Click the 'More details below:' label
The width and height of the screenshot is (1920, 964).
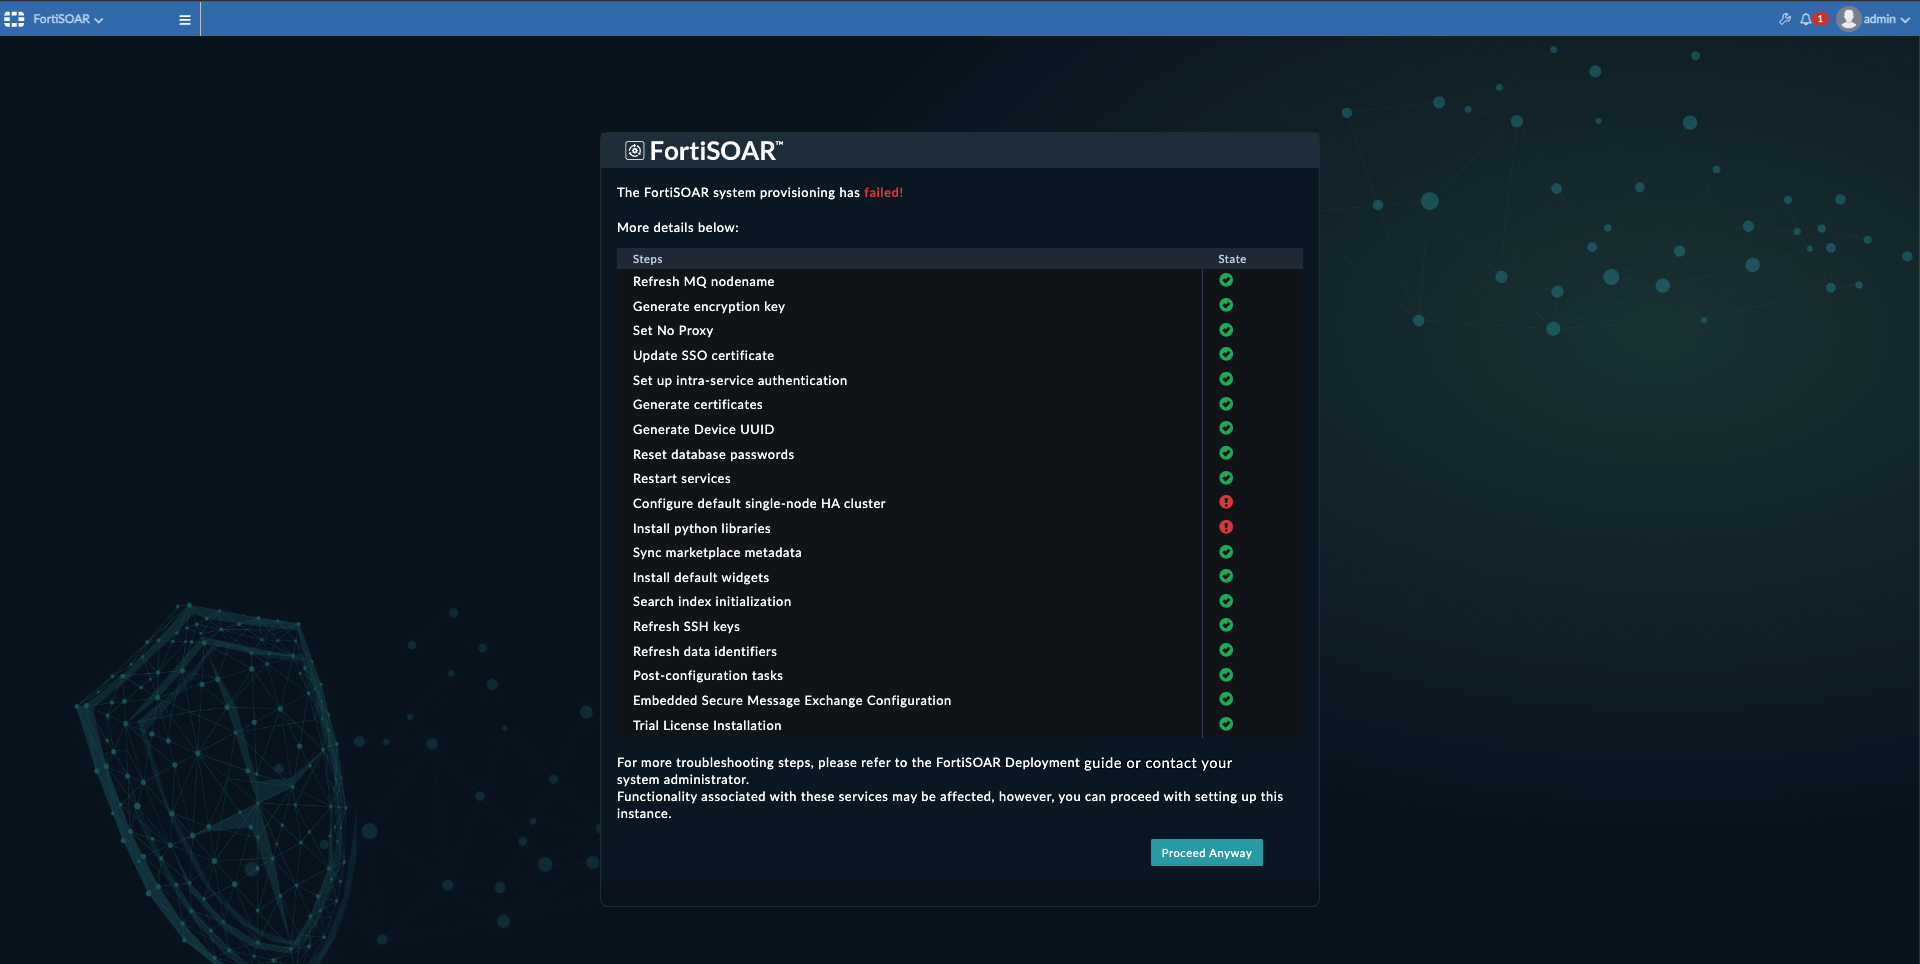(x=678, y=228)
